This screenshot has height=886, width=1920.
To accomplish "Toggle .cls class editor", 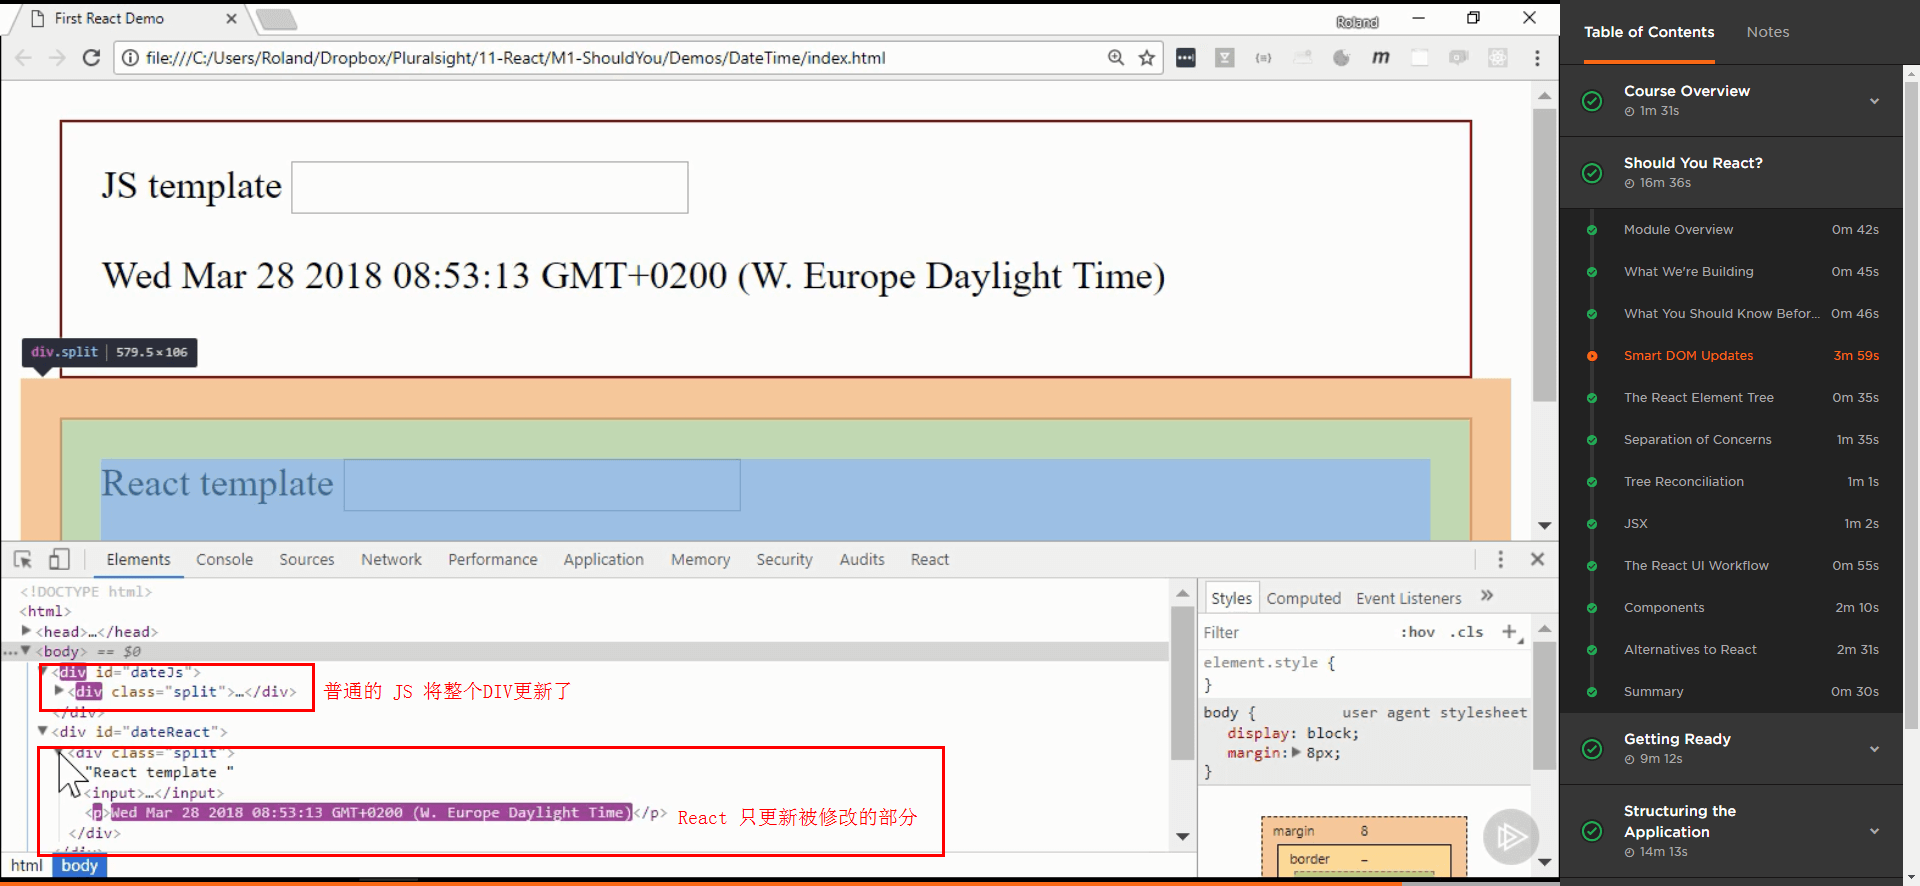I will pyautogui.click(x=1467, y=632).
